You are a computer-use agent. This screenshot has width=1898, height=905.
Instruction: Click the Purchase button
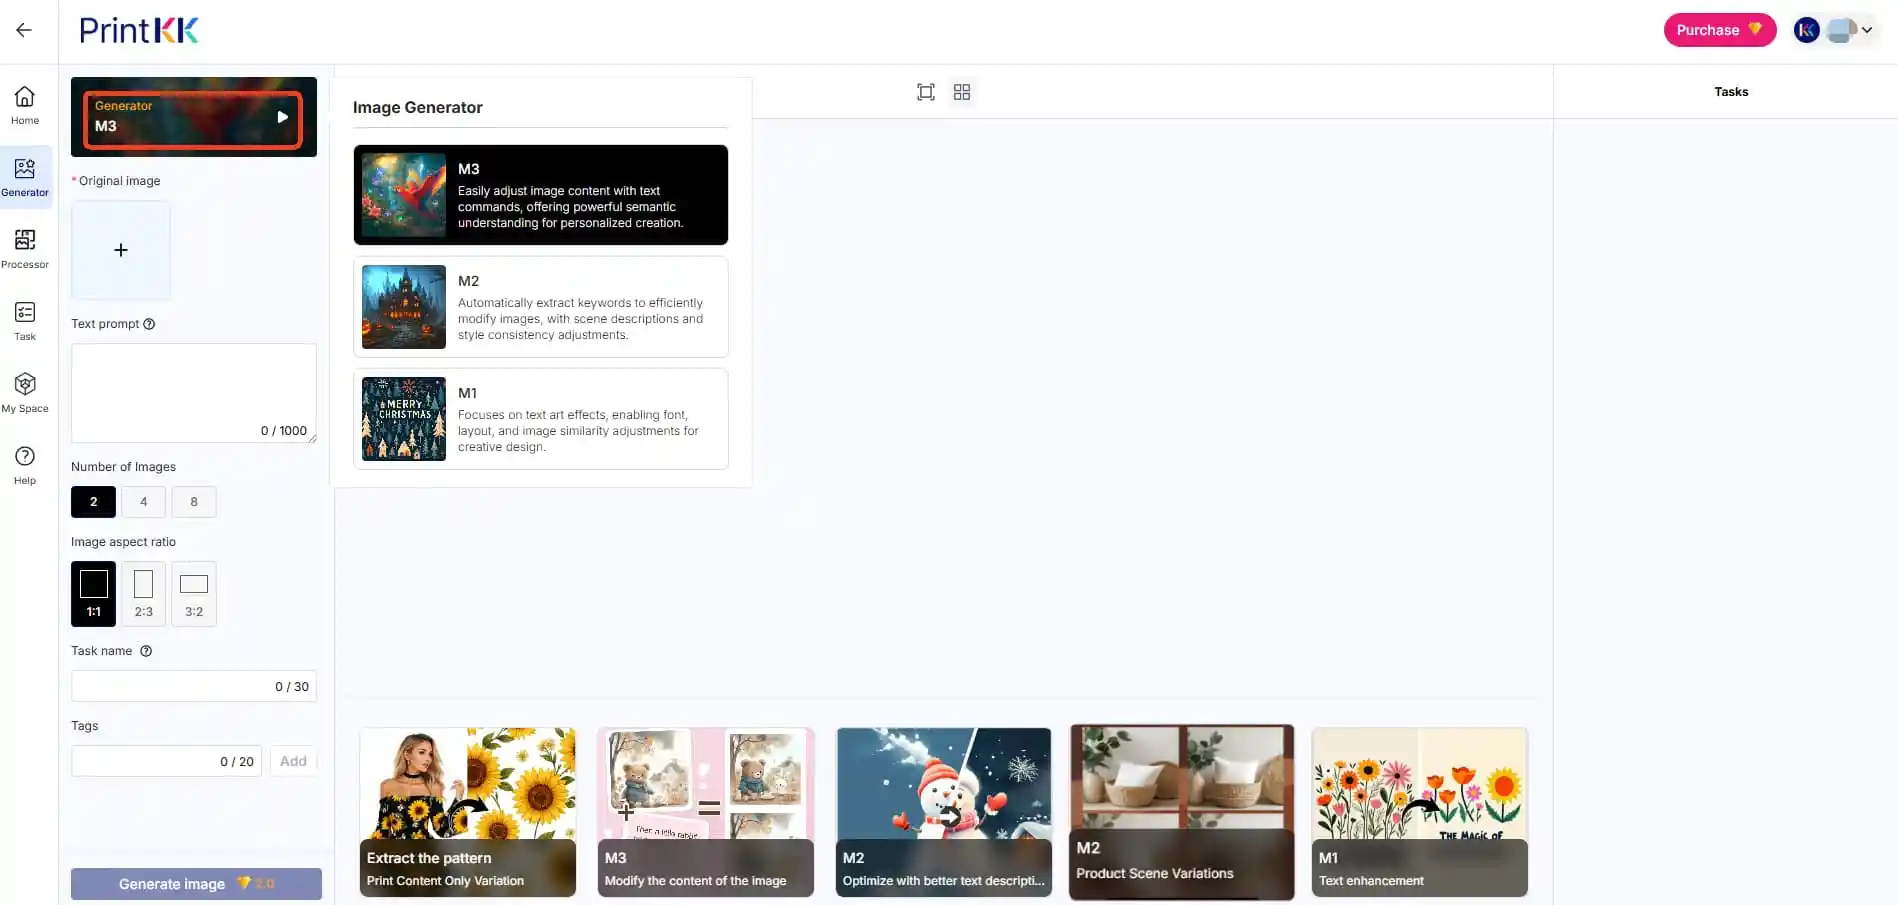pyautogui.click(x=1718, y=30)
